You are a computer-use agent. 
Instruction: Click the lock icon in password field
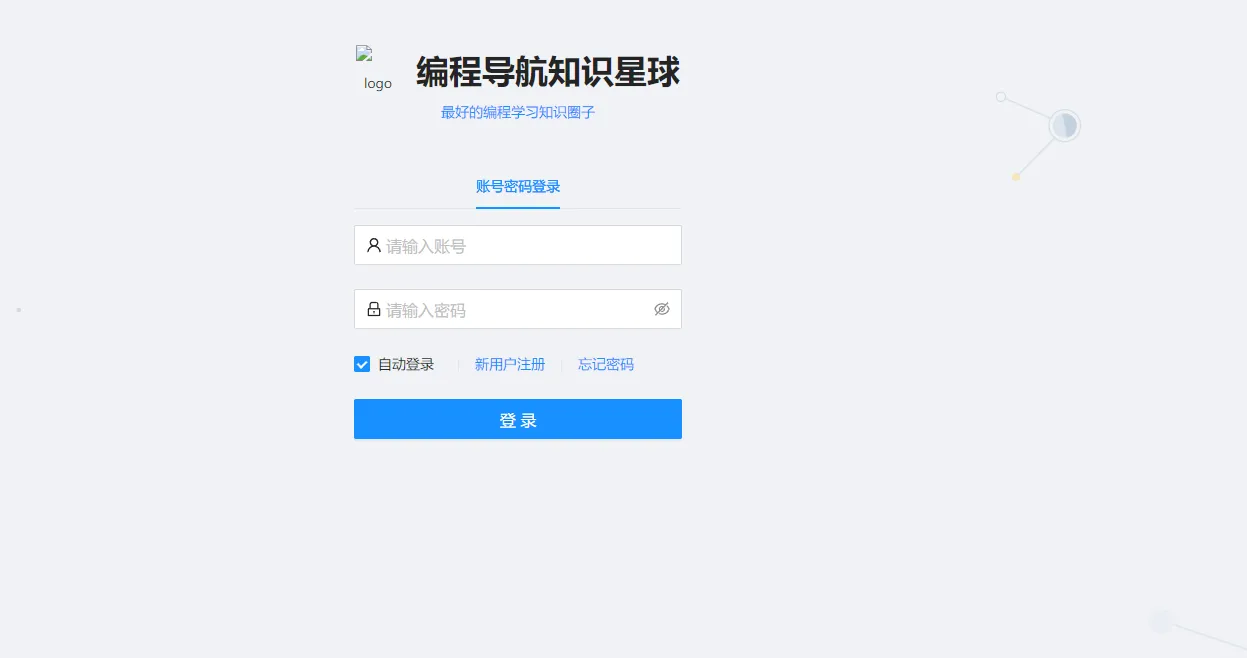click(373, 309)
